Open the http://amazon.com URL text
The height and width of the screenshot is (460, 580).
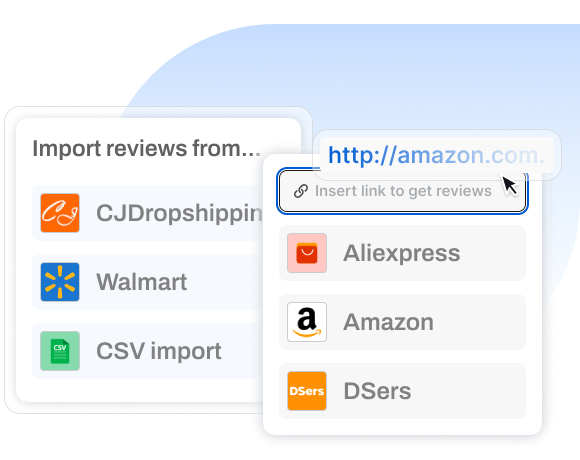pos(436,155)
